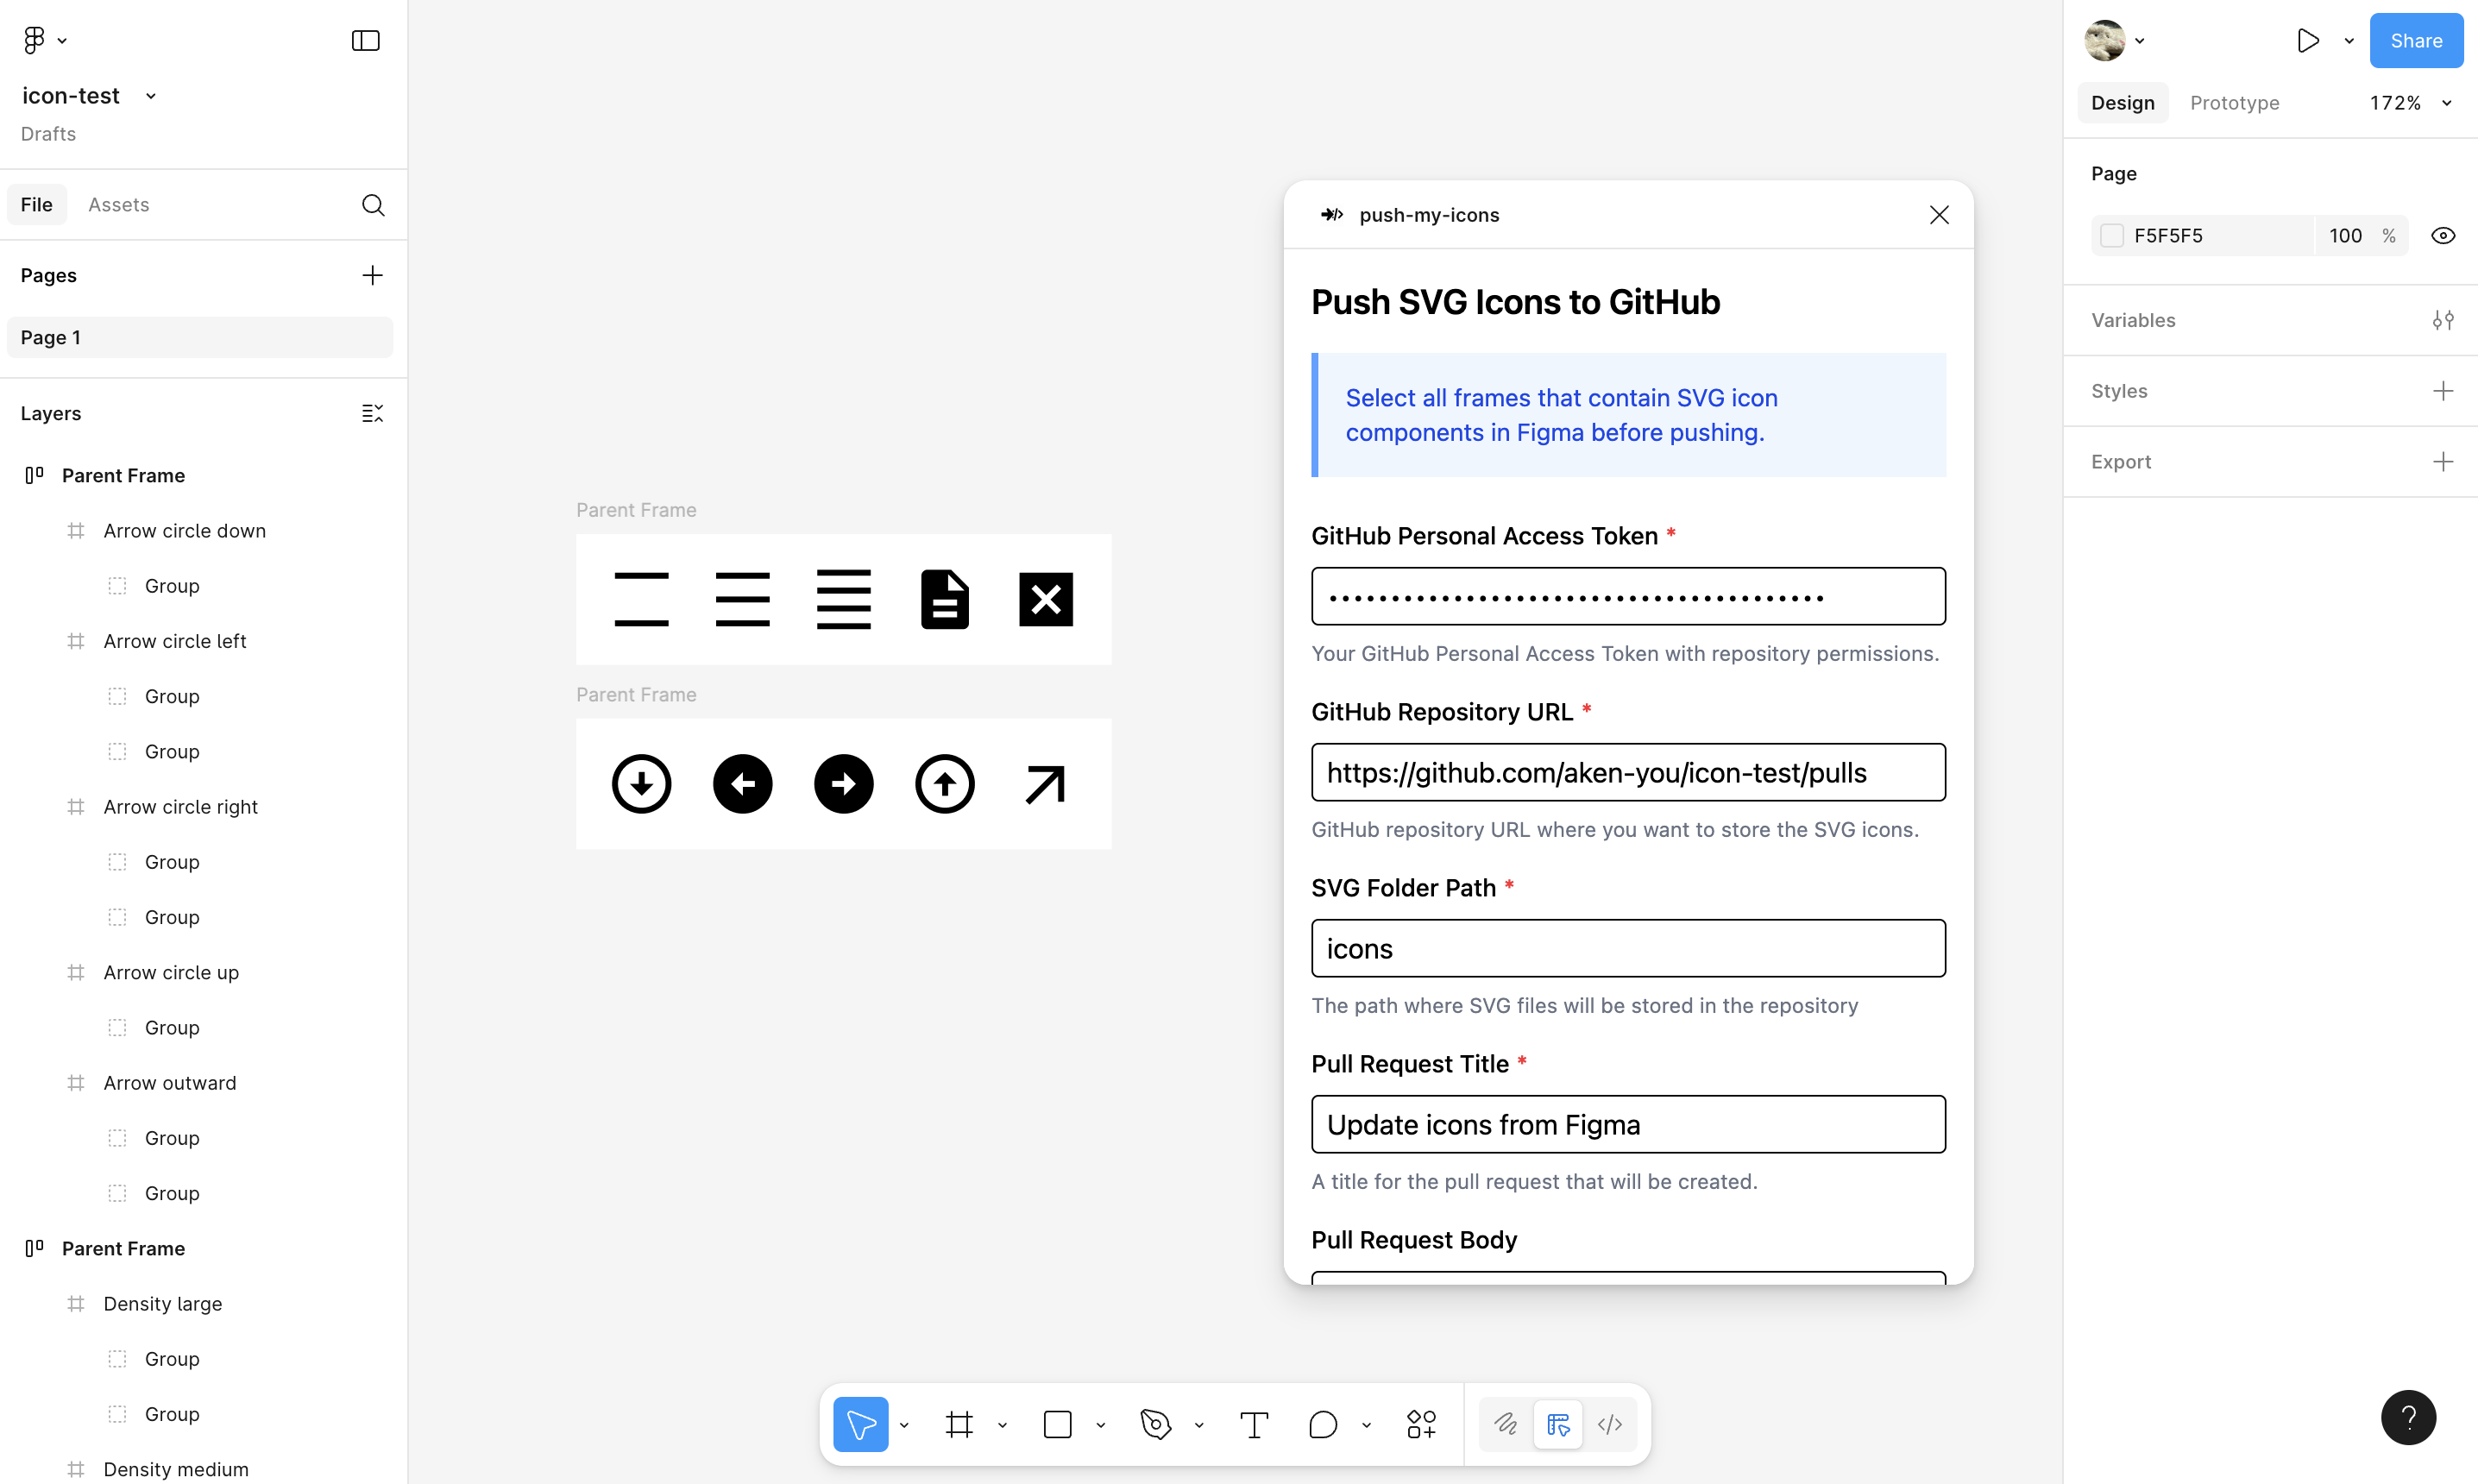
Task: Add a new page with plus icon
Action: click(x=372, y=275)
